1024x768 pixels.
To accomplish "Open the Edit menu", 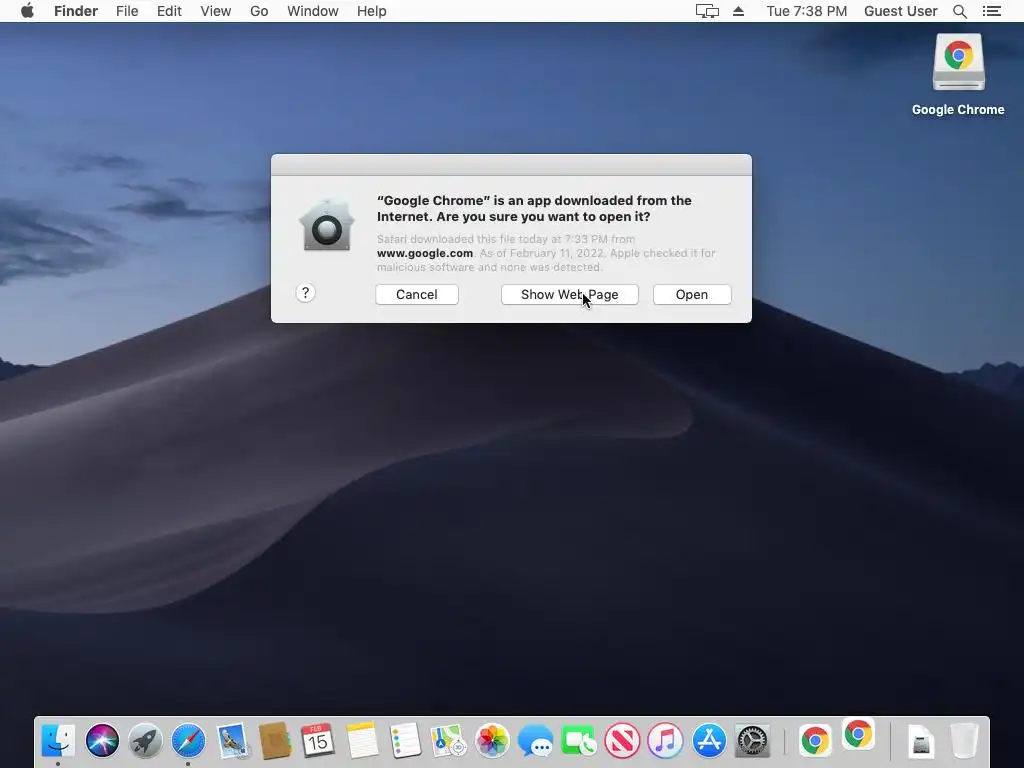I will [x=169, y=11].
